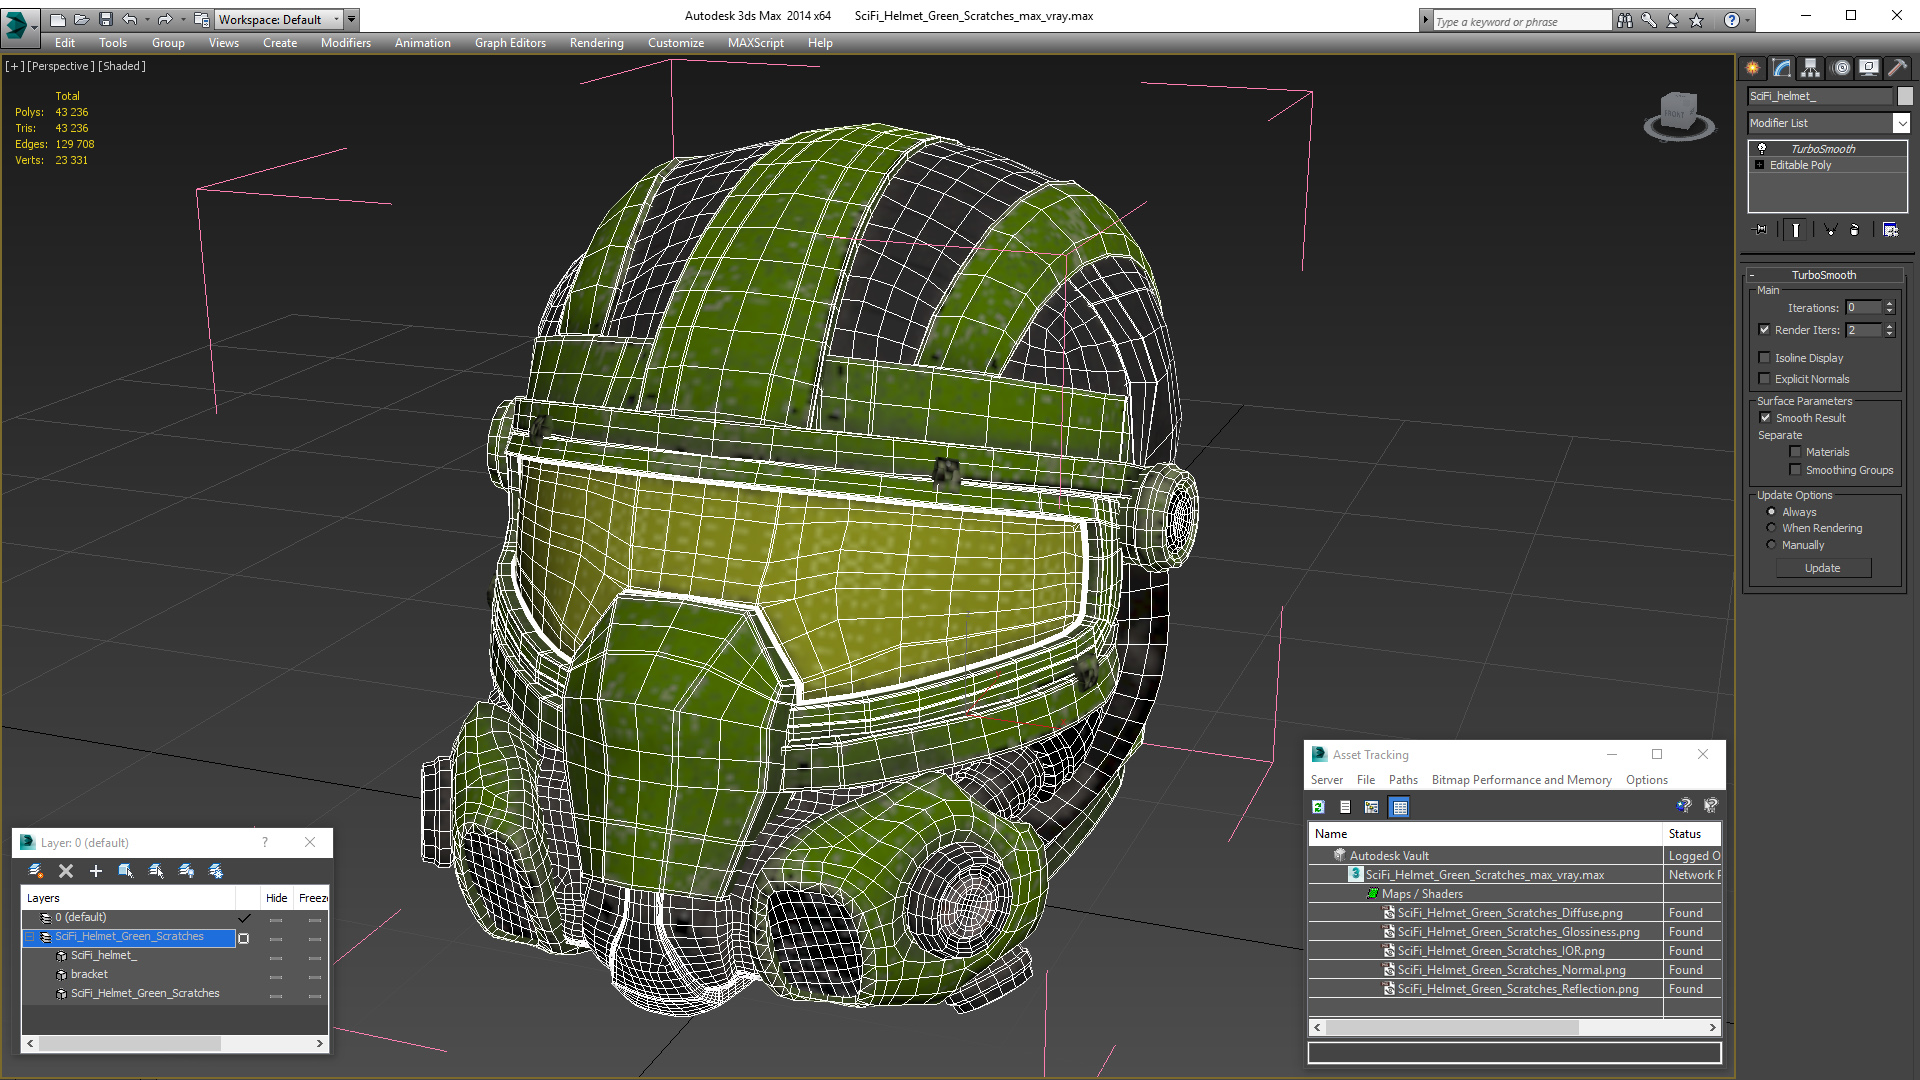Screen dimensions: 1920x1080
Task: Click the TurboSmooth Update button
Action: 1822,568
